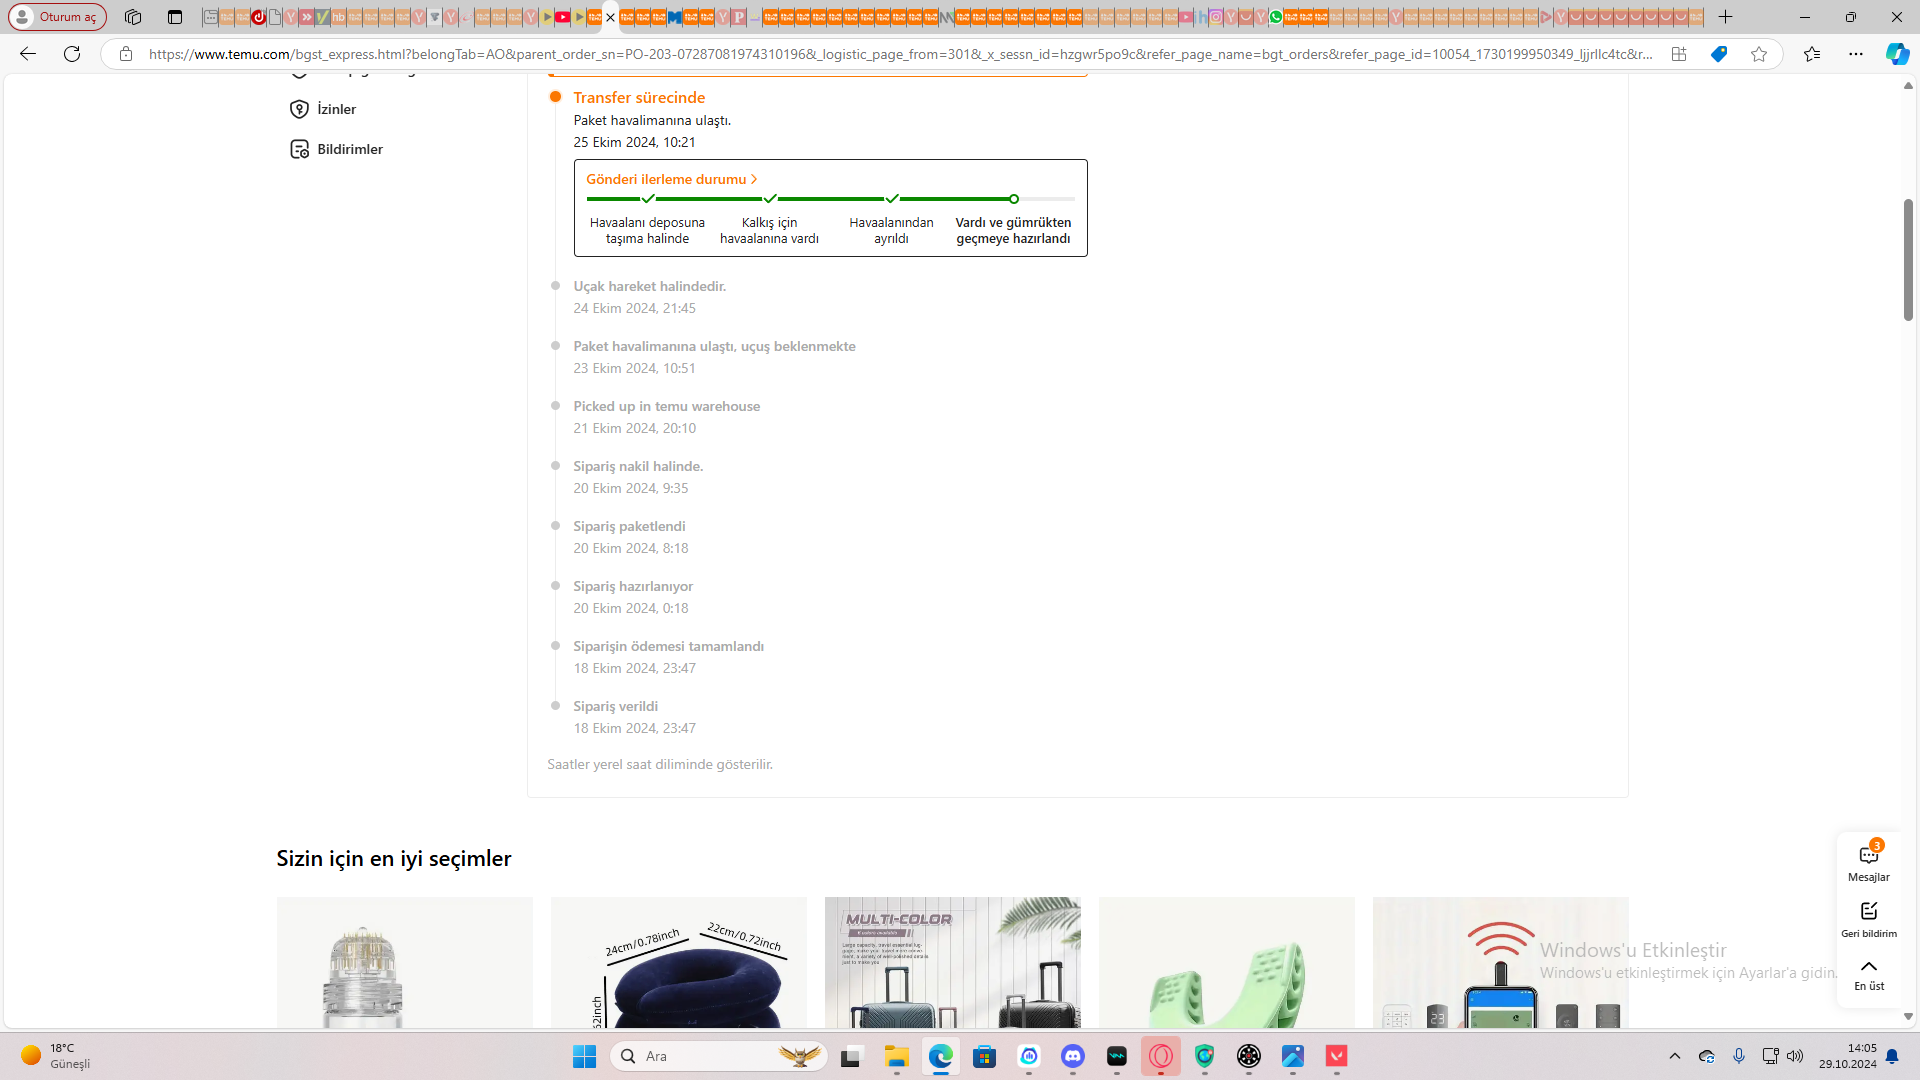Open the neck pillow product thumbnail
This screenshot has height=1080, width=1920.
tap(678, 962)
